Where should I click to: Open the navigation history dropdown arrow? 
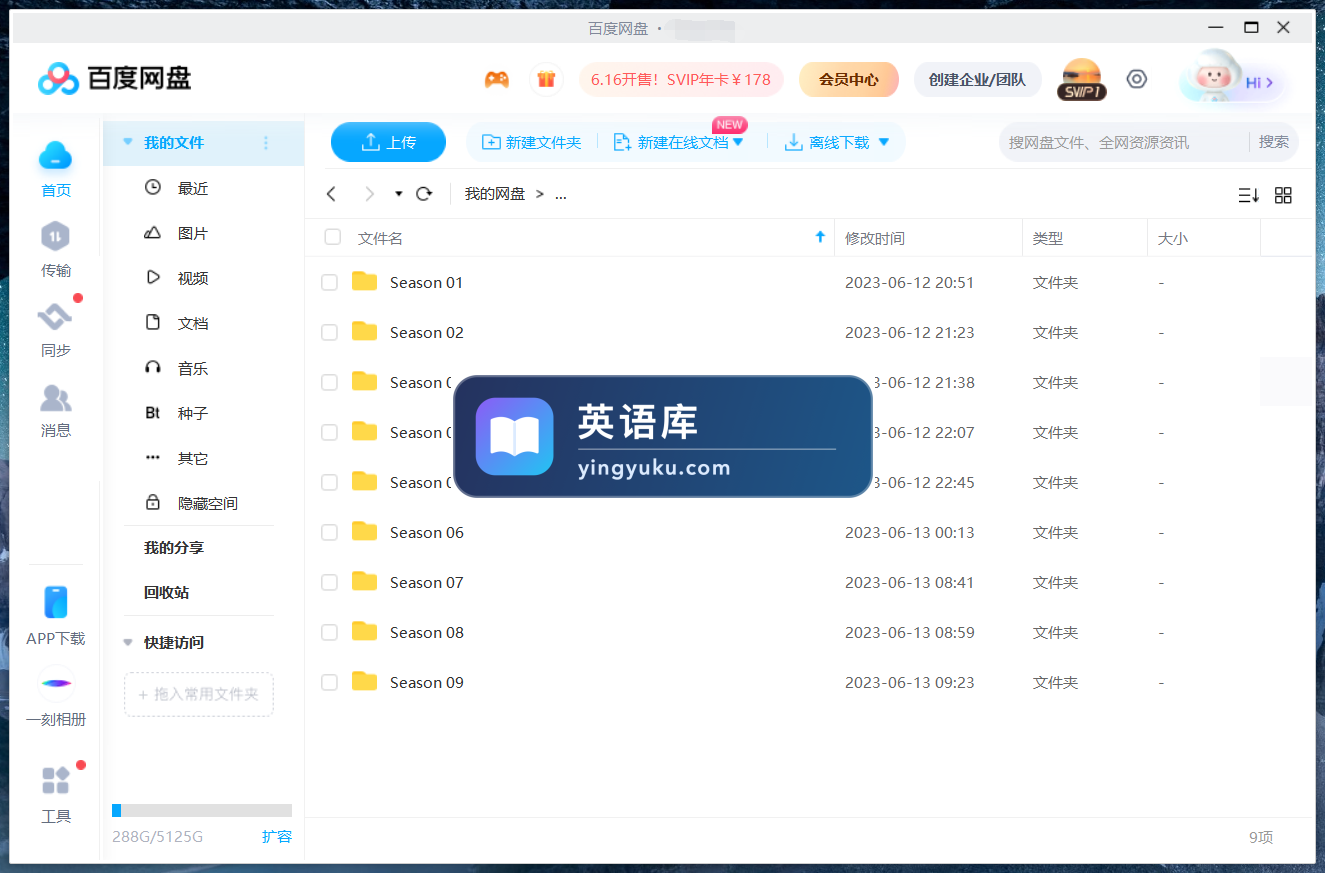pos(399,194)
